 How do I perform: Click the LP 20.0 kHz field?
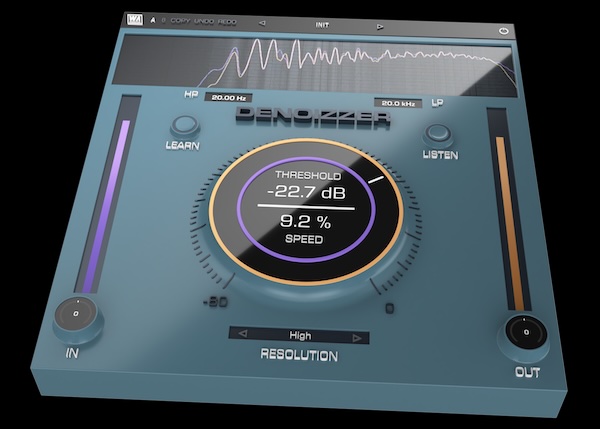point(398,103)
